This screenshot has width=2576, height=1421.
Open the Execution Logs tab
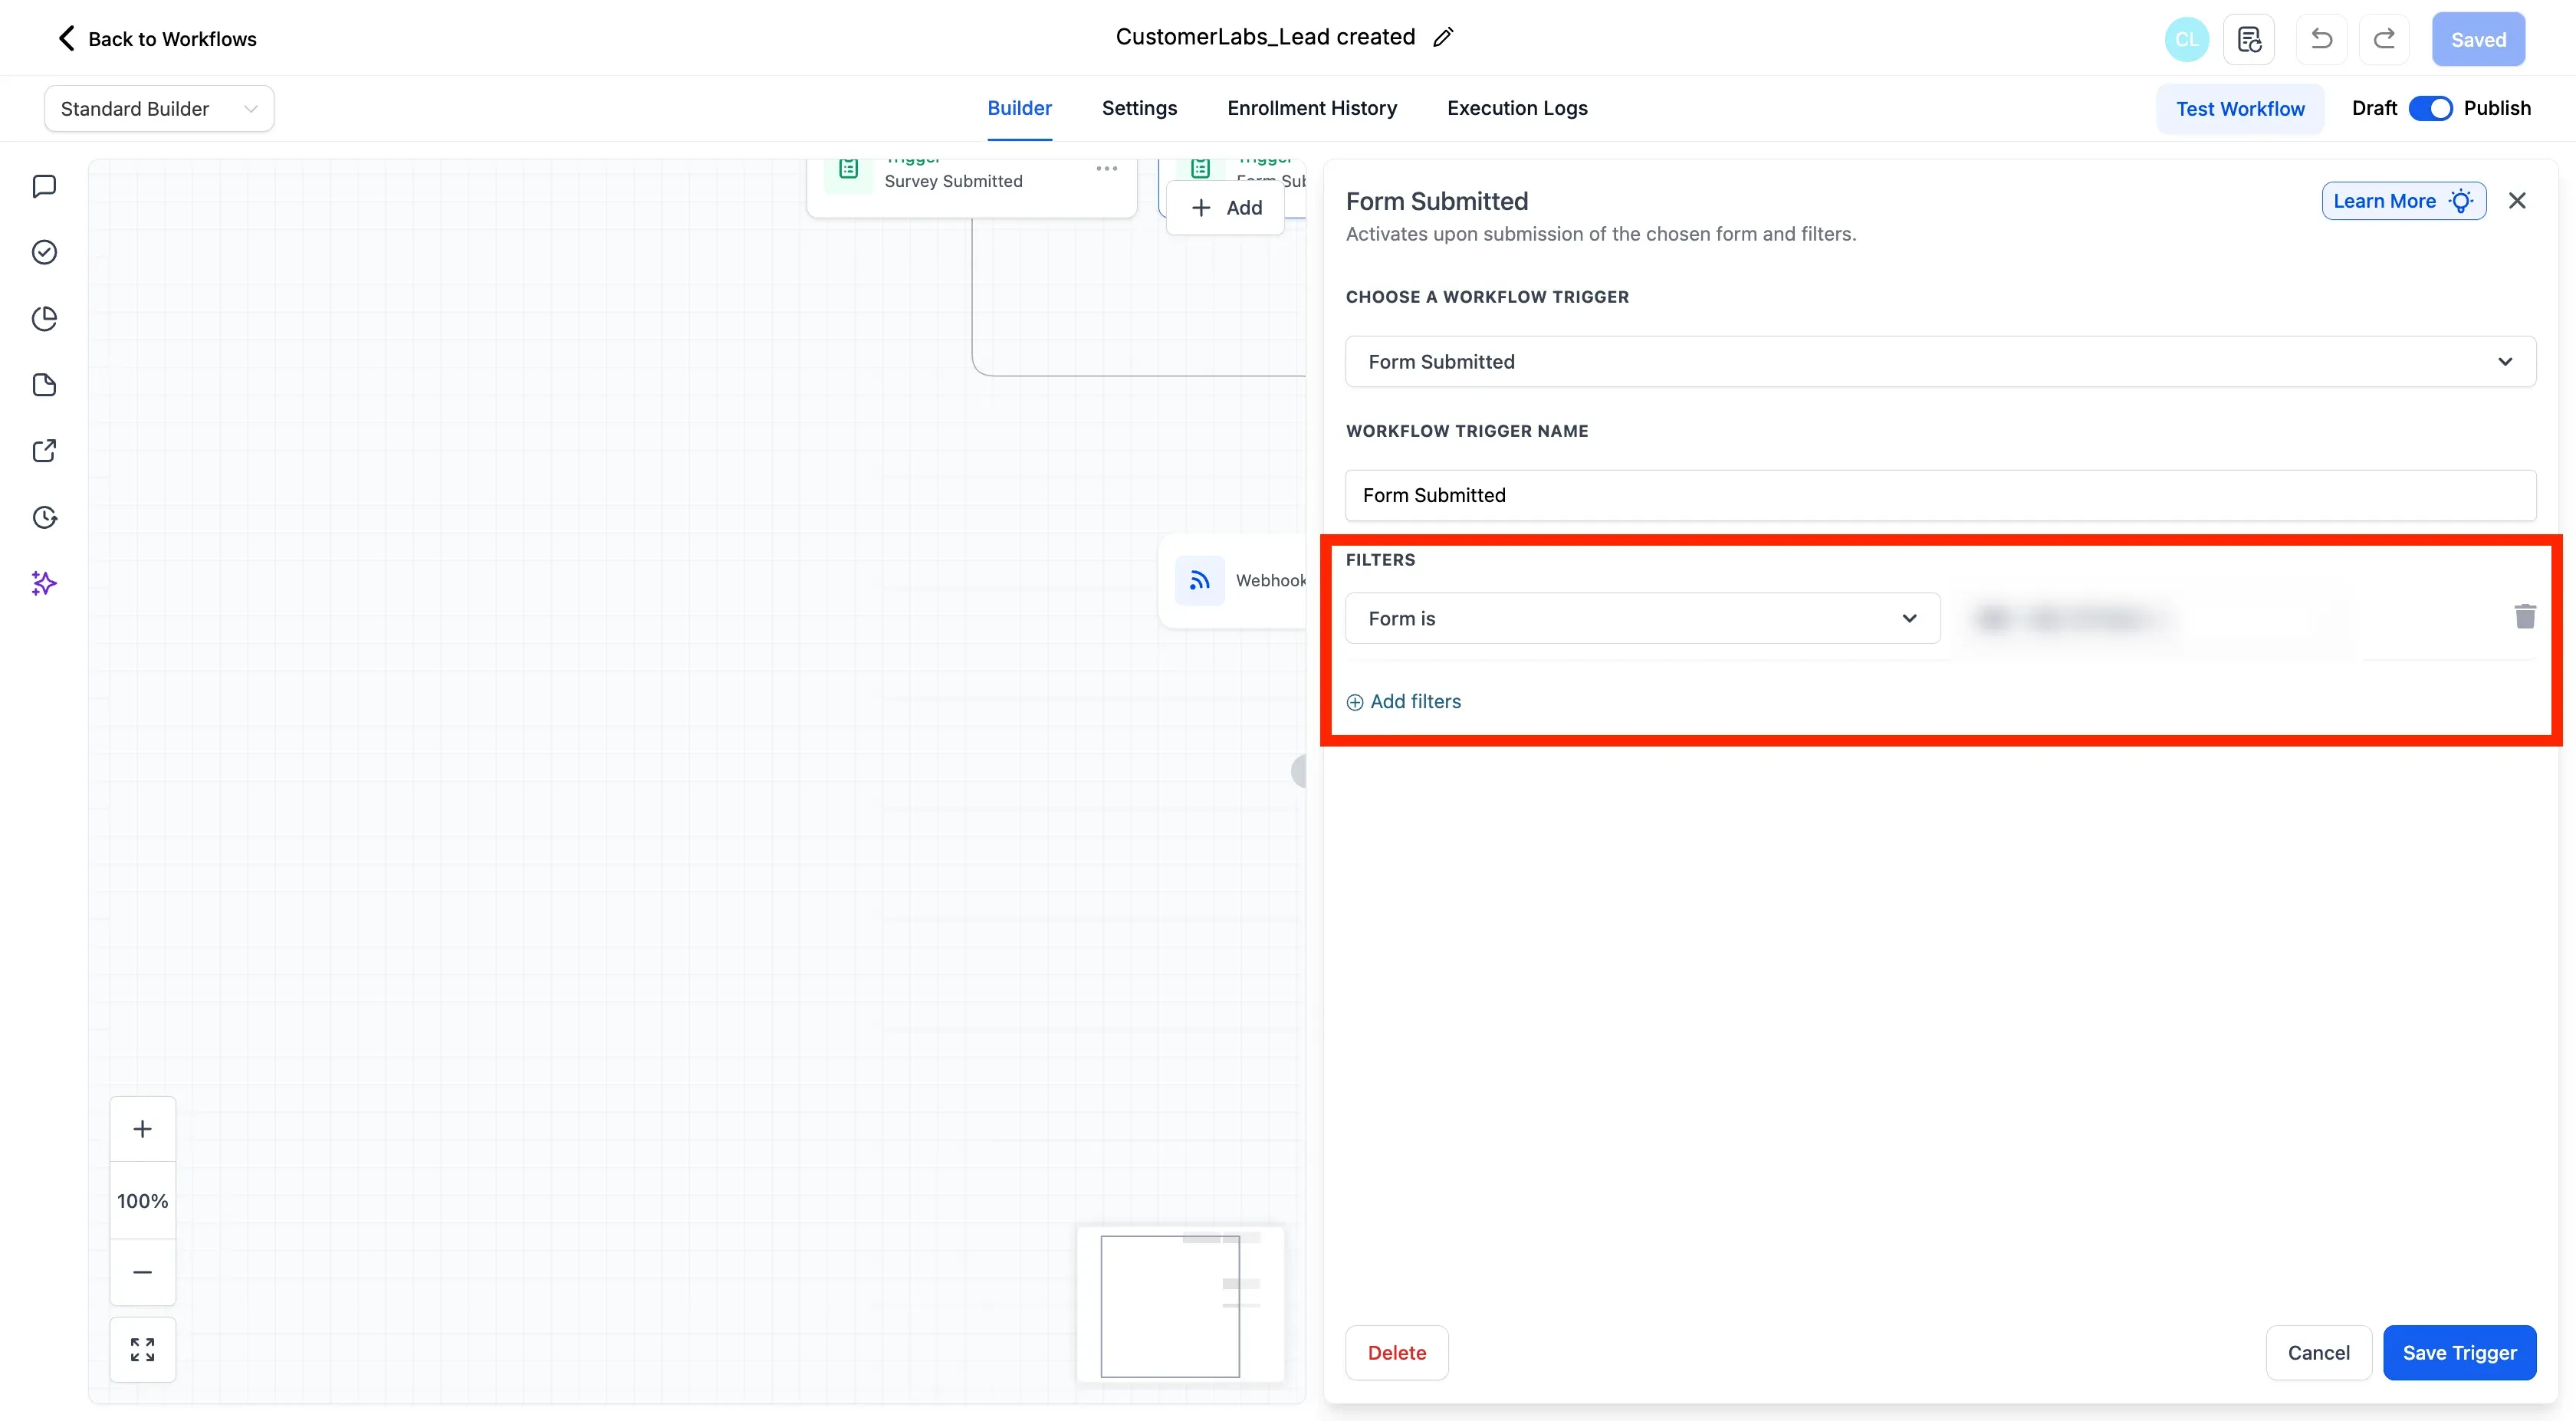1517,108
